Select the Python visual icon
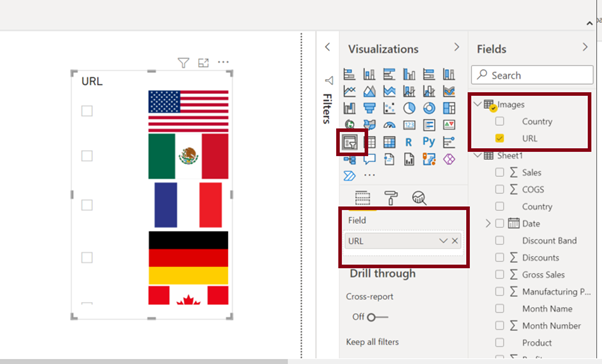Image resolution: width=602 pixels, height=364 pixels. tap(429, 142)
